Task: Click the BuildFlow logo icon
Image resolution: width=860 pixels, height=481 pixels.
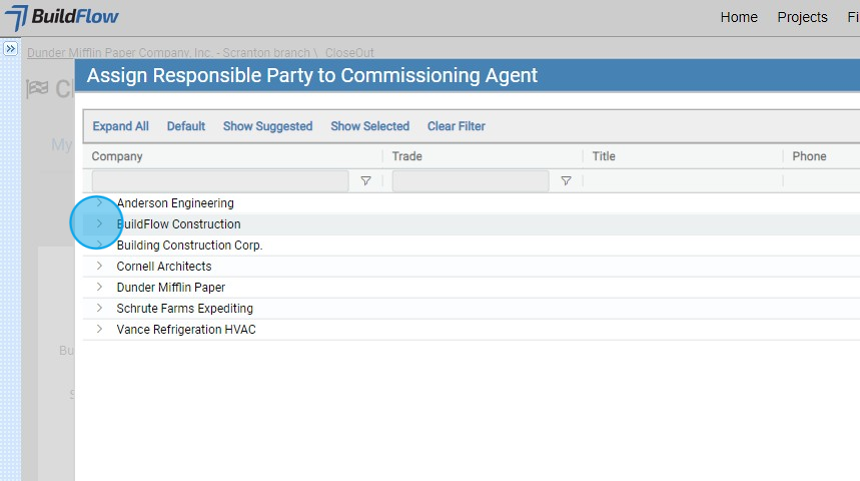Action: point(17,18)
